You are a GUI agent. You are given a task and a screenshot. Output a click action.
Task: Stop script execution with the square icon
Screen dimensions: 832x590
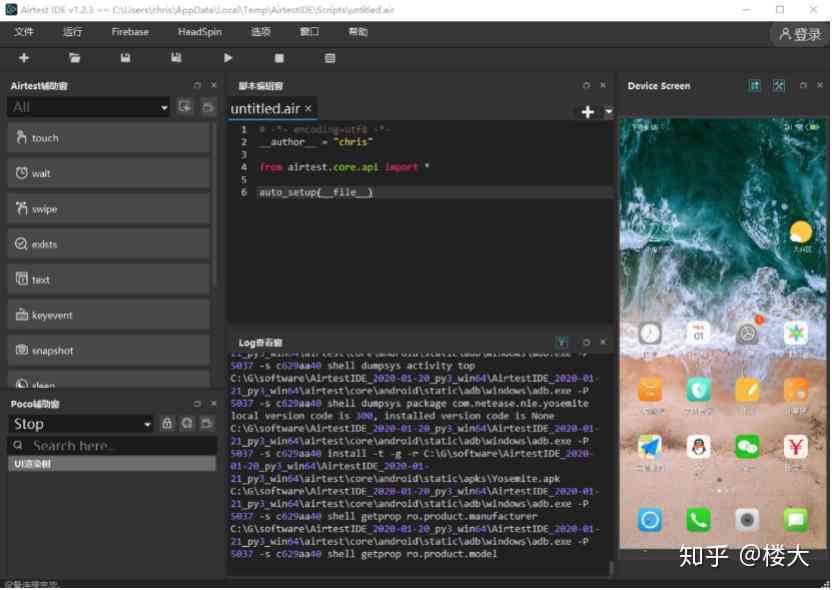pos(279,58)
